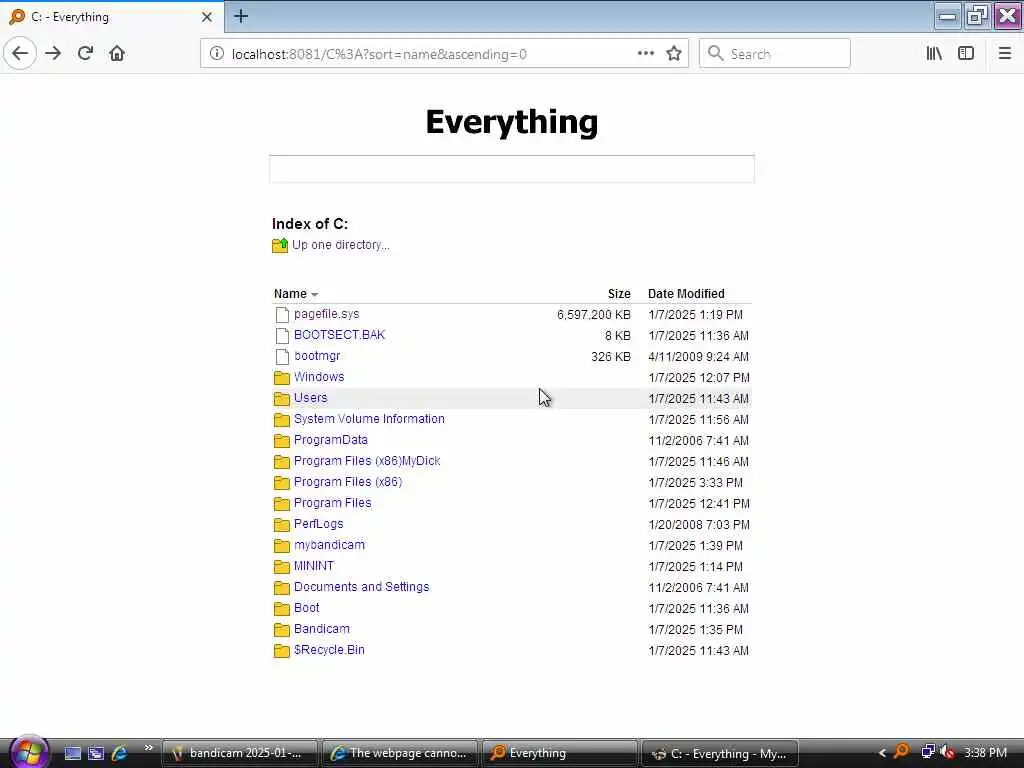Open the Program Files (x86) folder
This screenshot has height=768, width=1024.
348,482
